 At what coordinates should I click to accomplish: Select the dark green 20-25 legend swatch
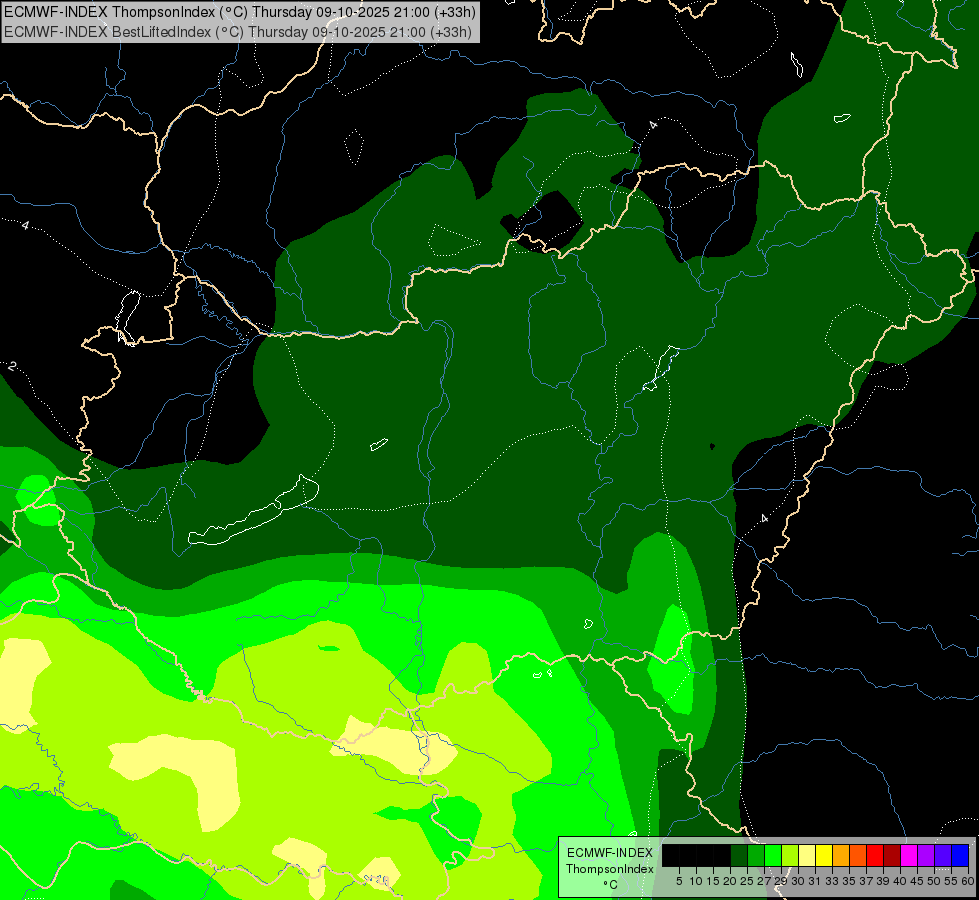739,855
